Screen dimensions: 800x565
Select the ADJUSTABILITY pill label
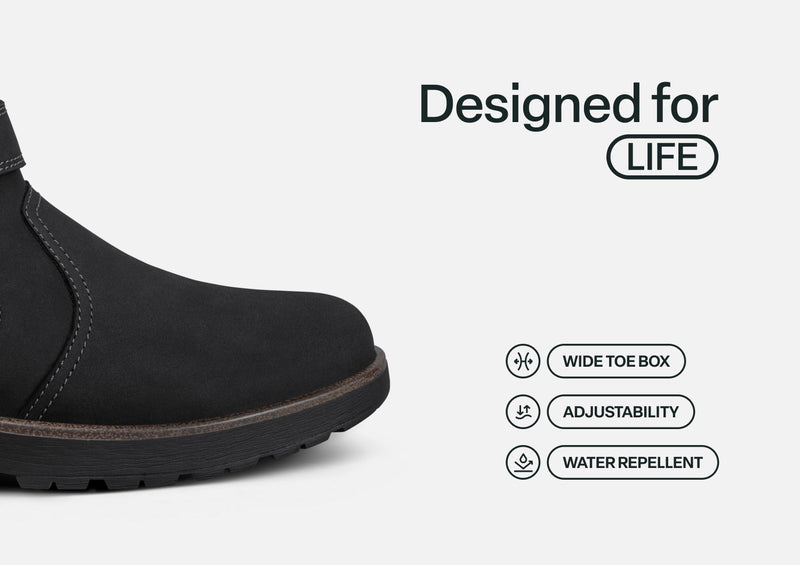(x=620, y=411)
